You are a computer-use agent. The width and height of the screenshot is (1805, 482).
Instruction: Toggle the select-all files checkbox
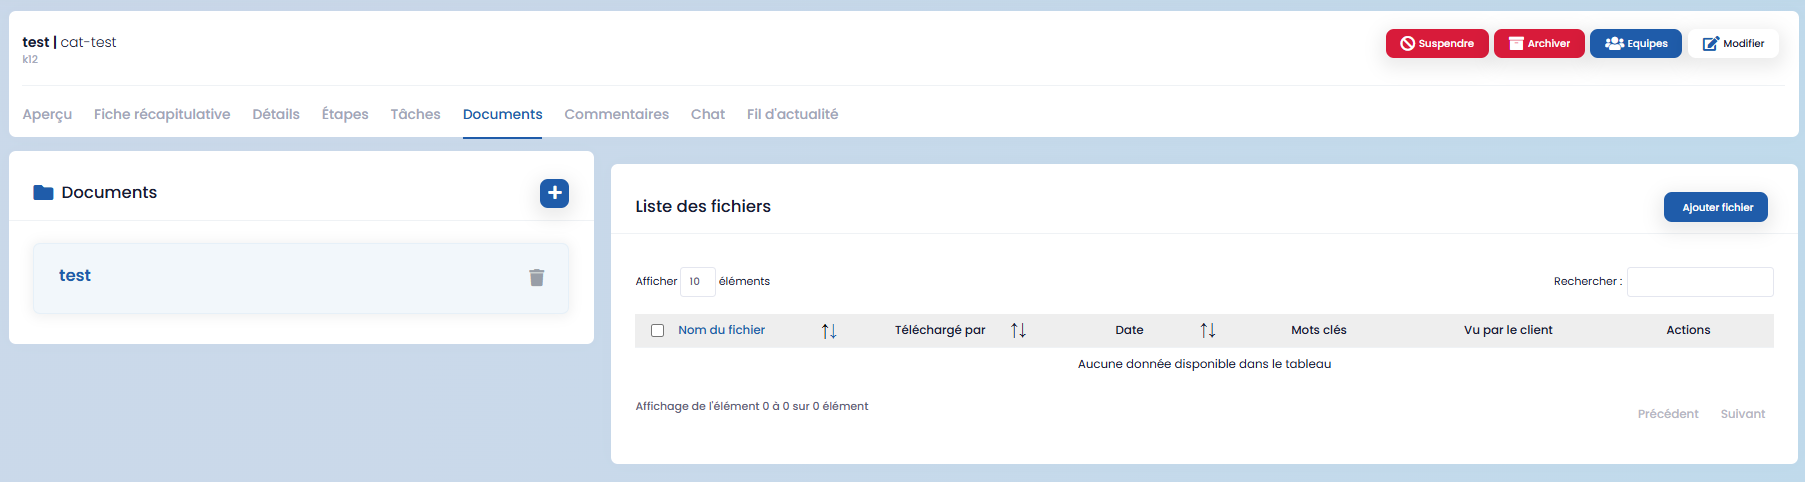coord(657,331)
